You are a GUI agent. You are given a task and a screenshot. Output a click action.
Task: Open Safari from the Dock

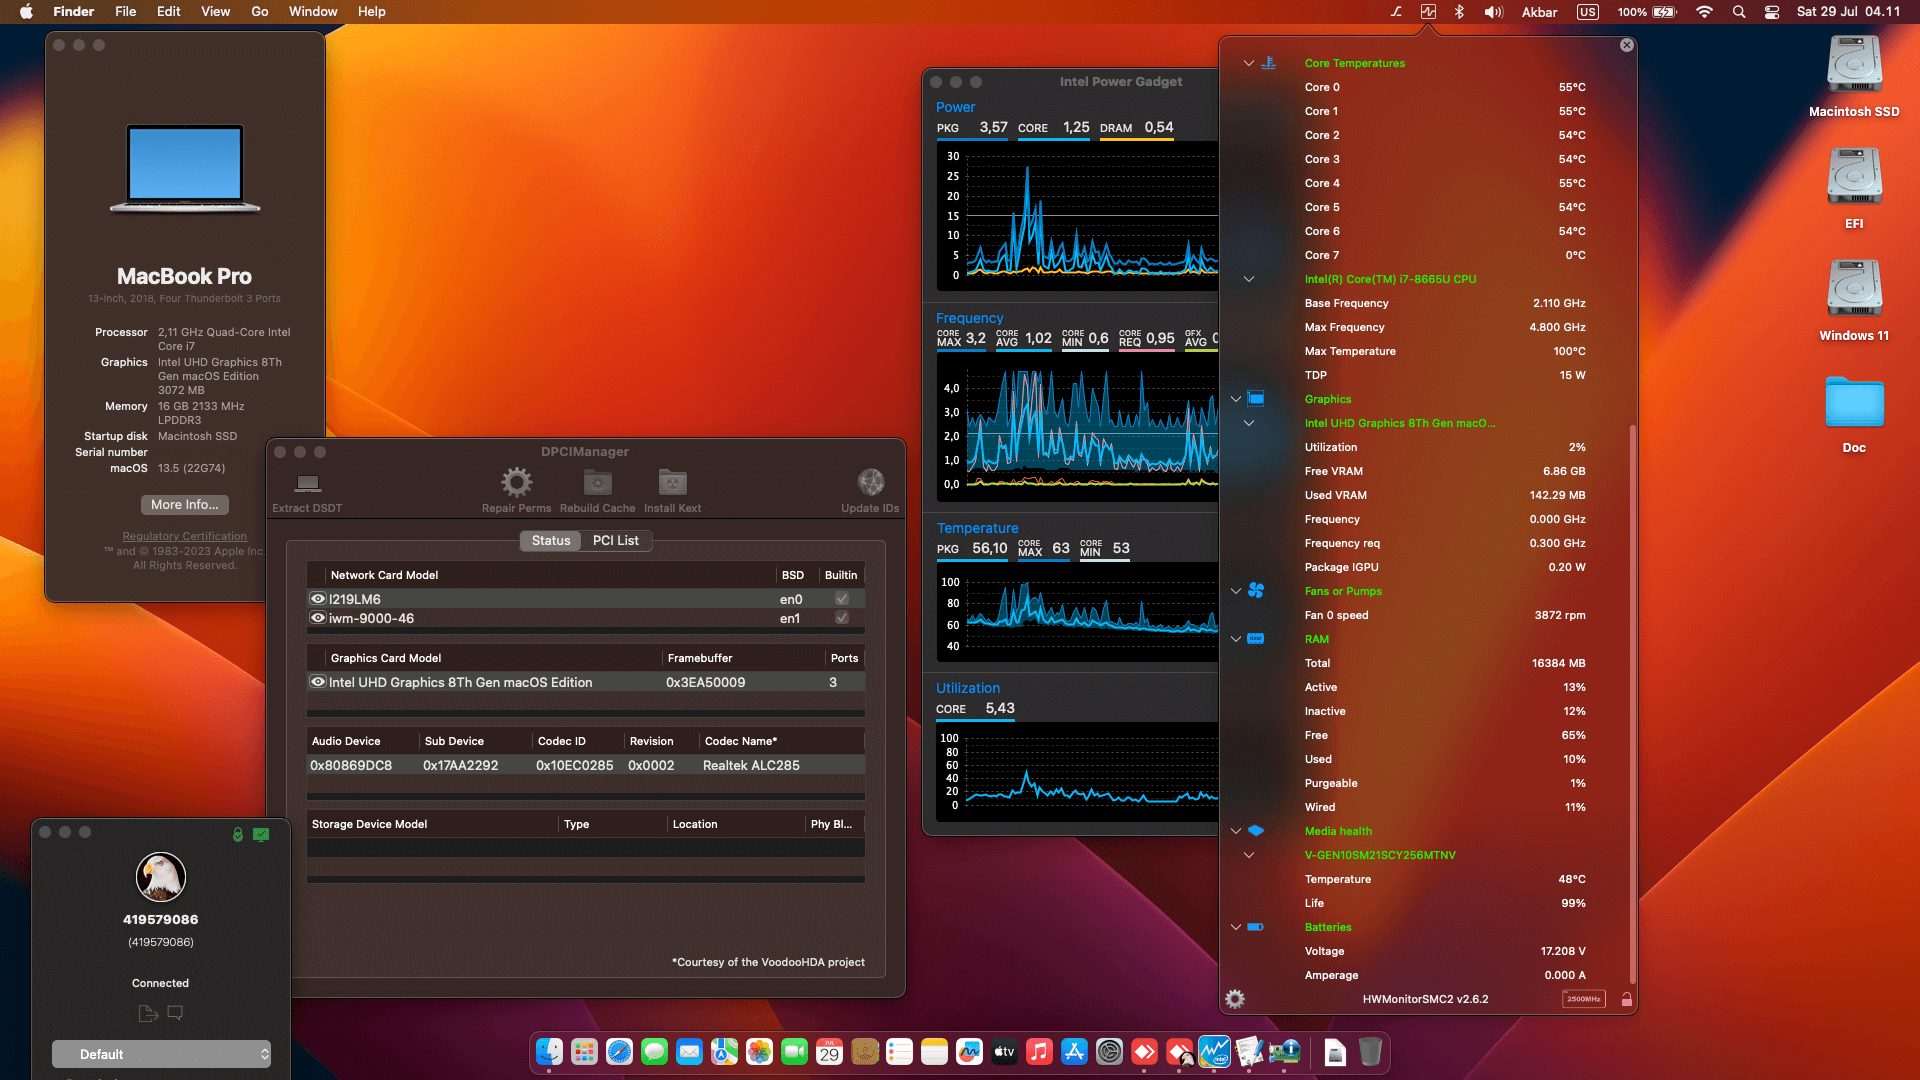pyautogui.click(x=619, y=1052)
